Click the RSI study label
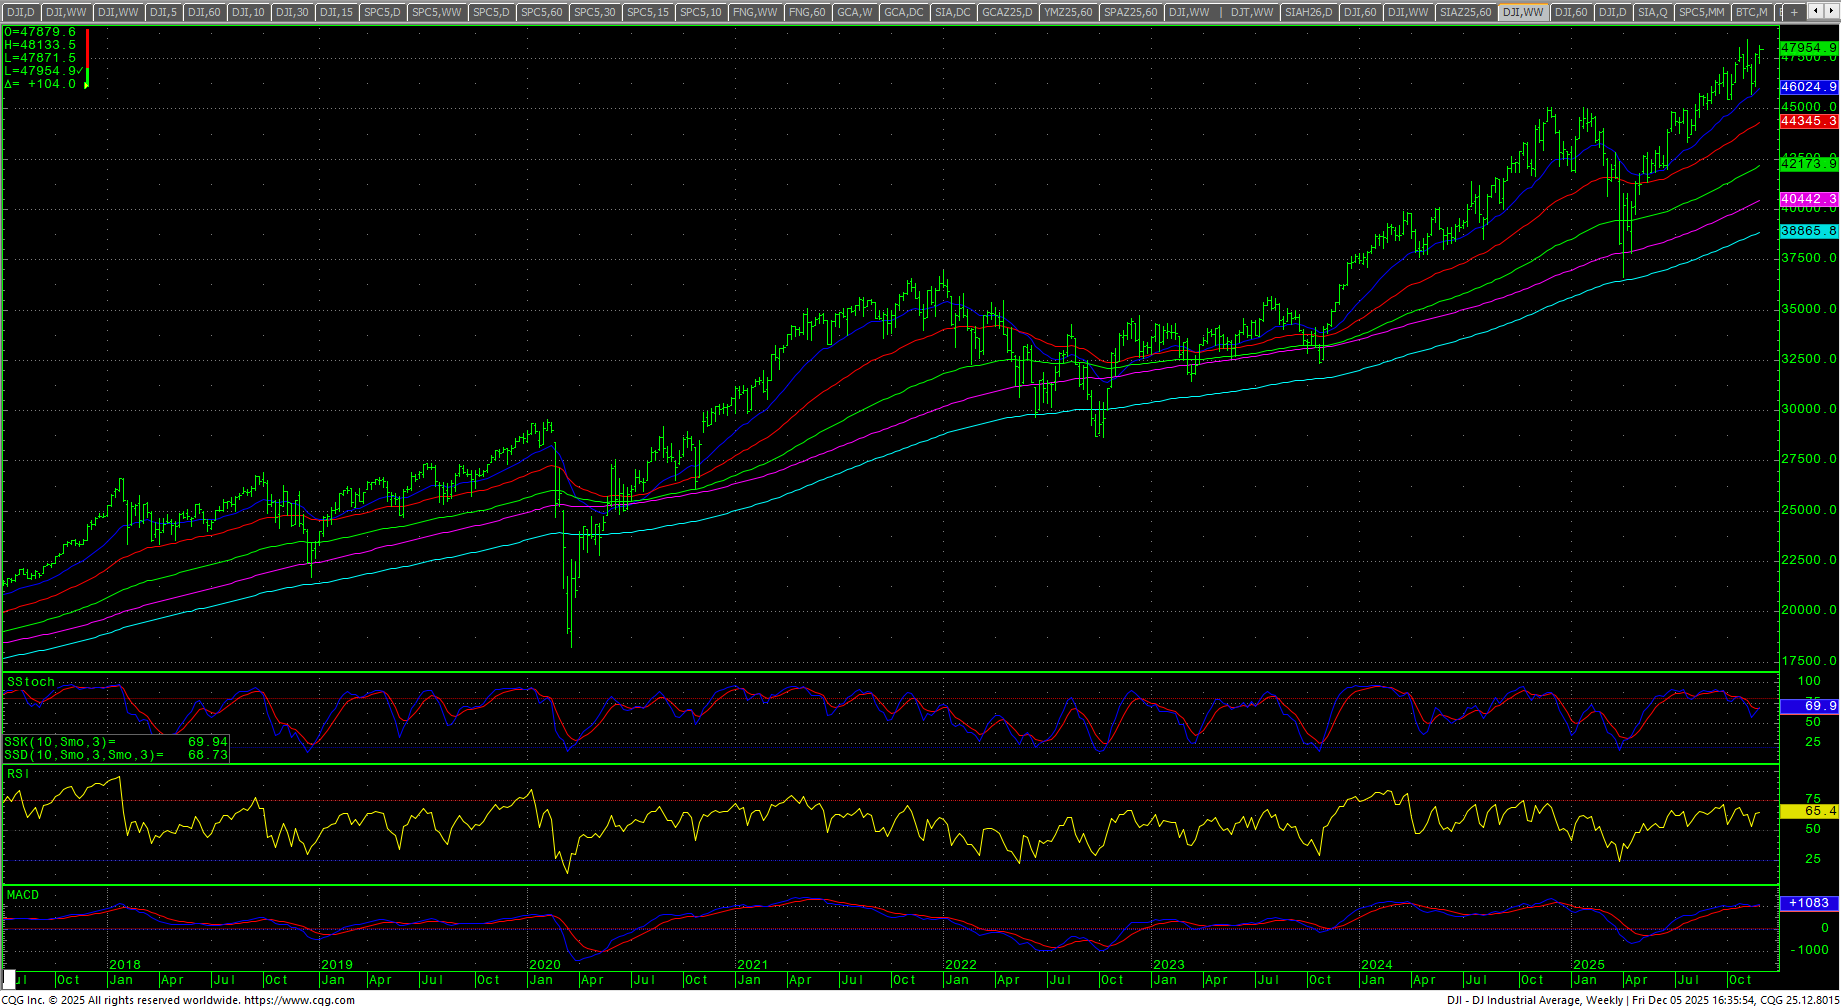This screenshot has width=1841, height=1008. 18,774
